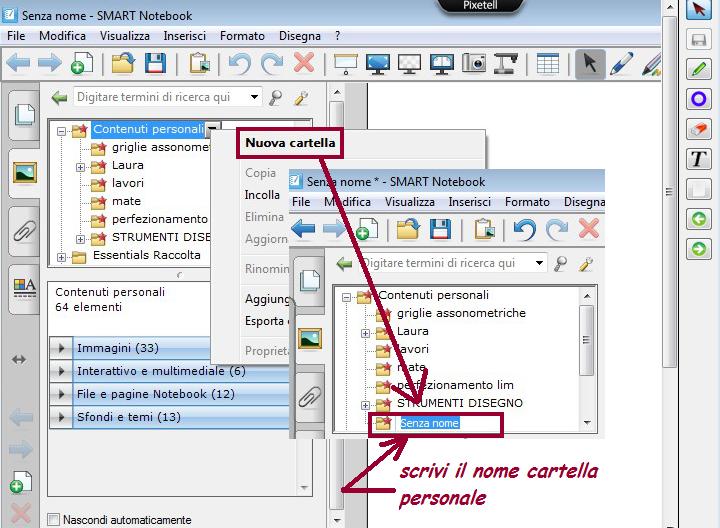Image resolution: width=720 pixels, height=528 pixels.
Task: Switch to full screen view icon
Action: click(x=378, y=64)
